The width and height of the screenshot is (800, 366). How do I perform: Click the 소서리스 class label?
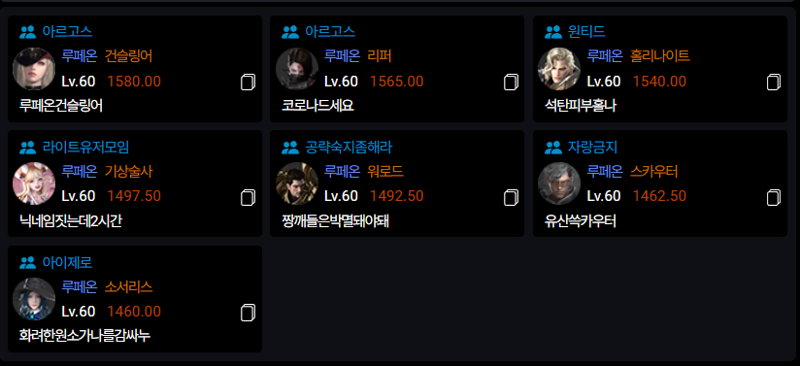point(129,287)
